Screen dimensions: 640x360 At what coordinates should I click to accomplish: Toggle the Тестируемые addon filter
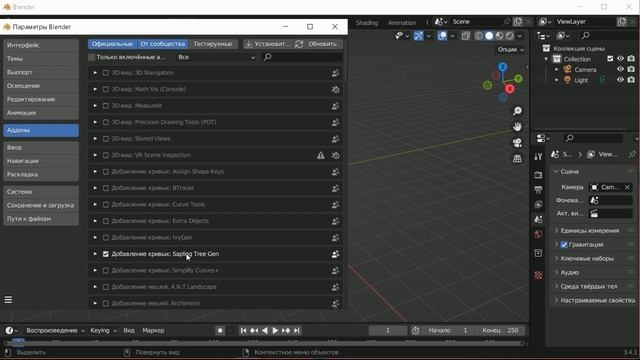pos(213,44)
